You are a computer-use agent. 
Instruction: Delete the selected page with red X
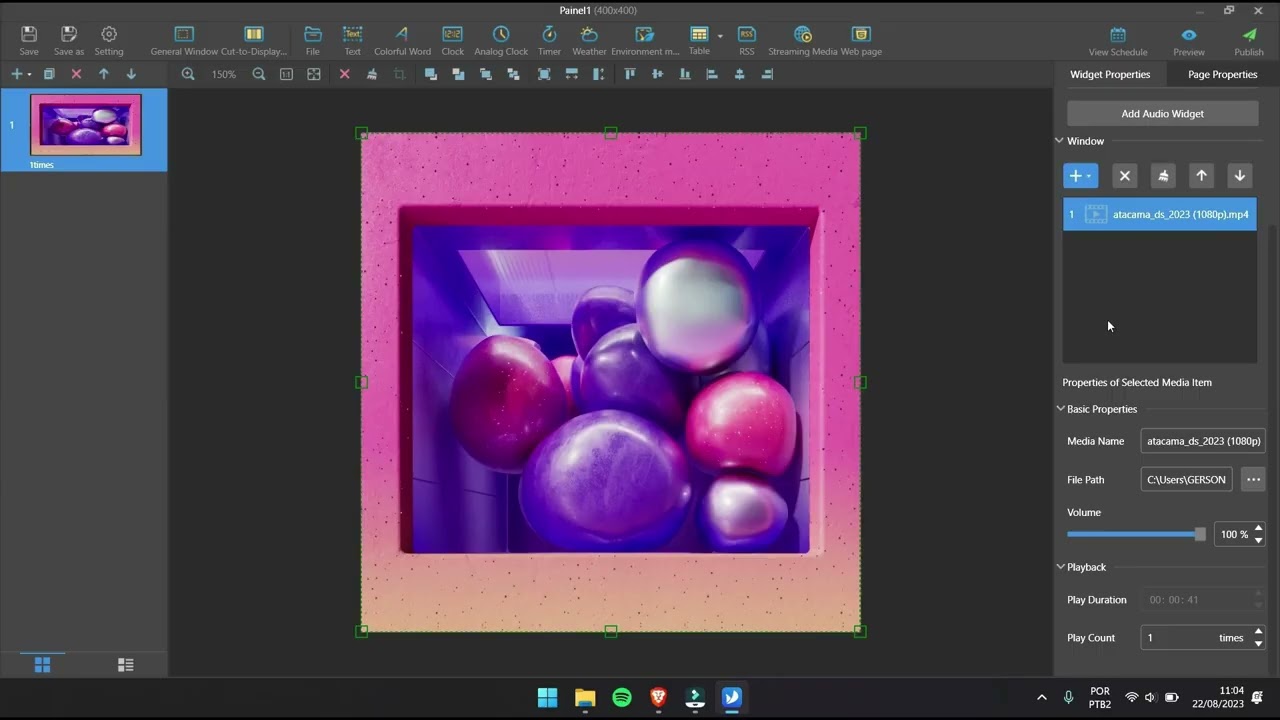pos(76,74)
